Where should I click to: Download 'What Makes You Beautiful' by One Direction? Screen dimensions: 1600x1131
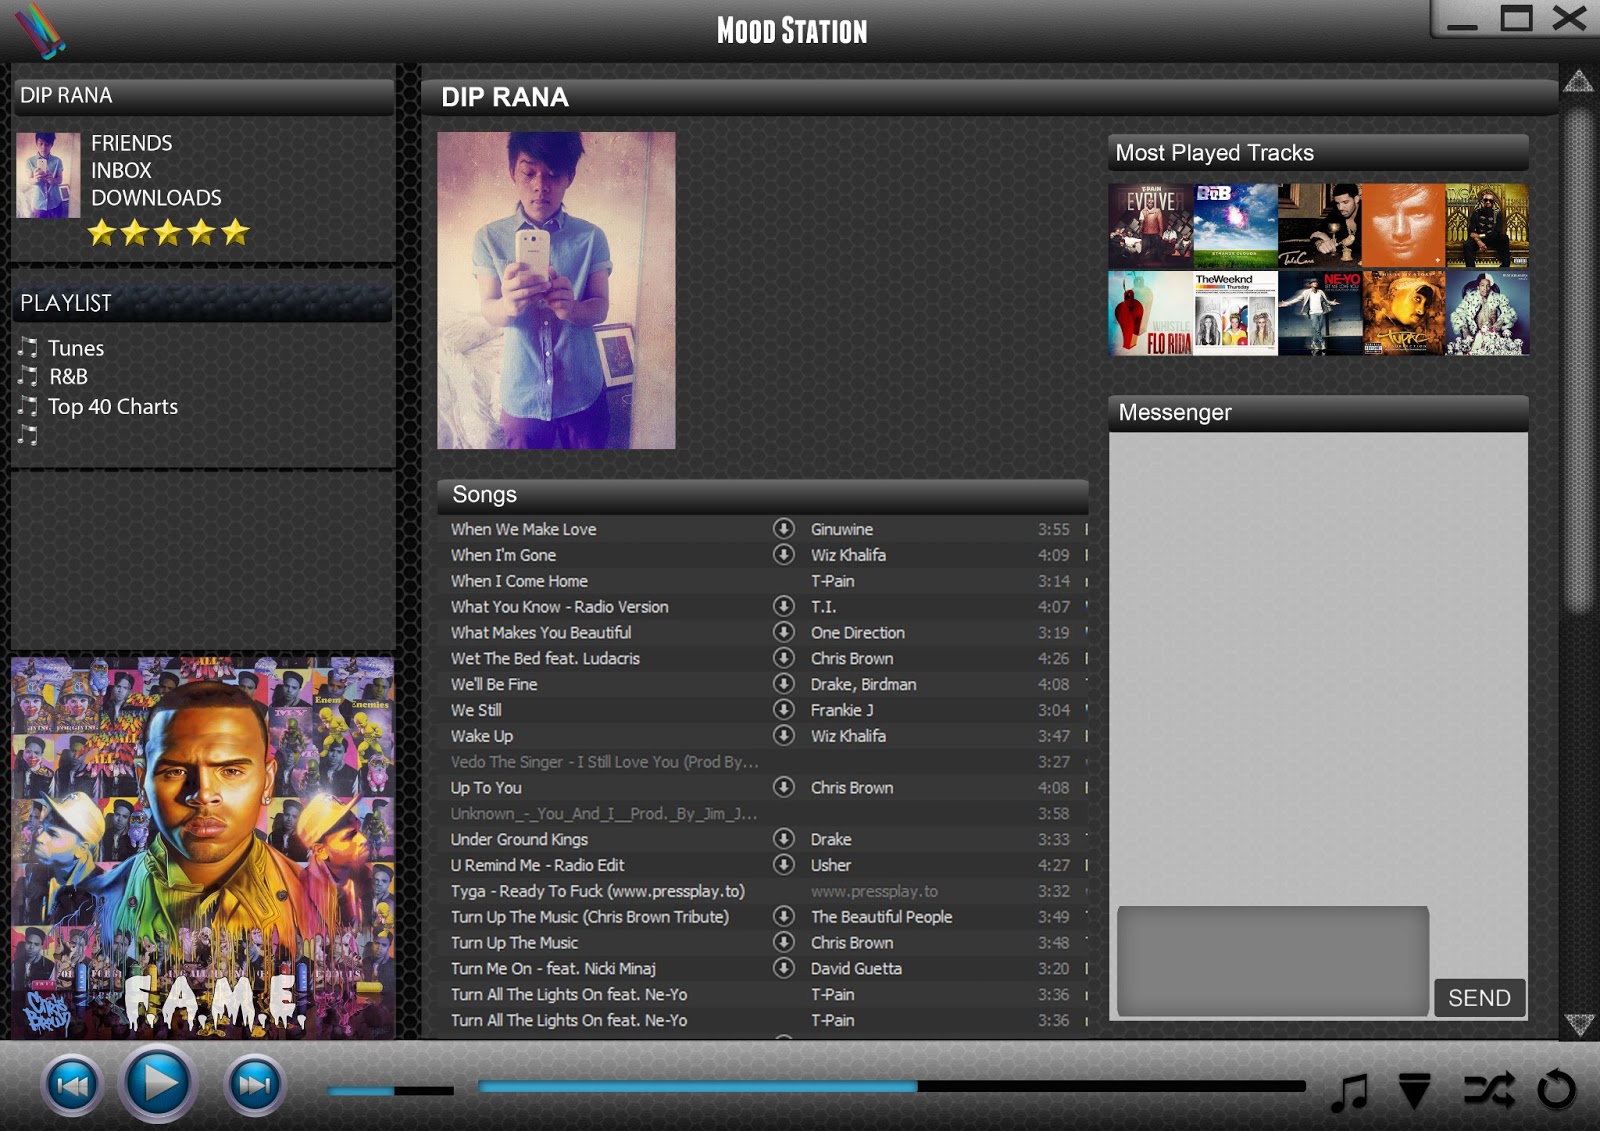point(785,632)
